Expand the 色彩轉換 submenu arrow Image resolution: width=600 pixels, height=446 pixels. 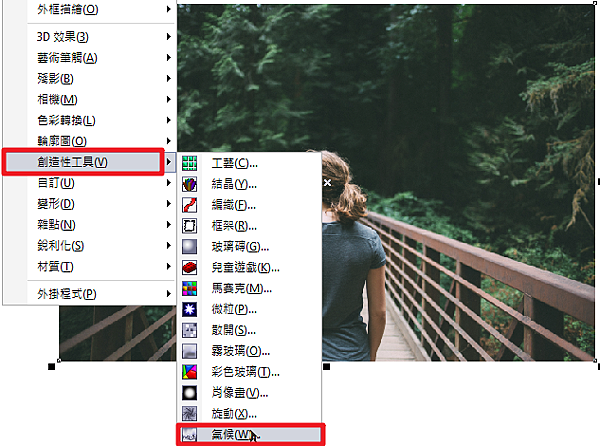point(168,120)
